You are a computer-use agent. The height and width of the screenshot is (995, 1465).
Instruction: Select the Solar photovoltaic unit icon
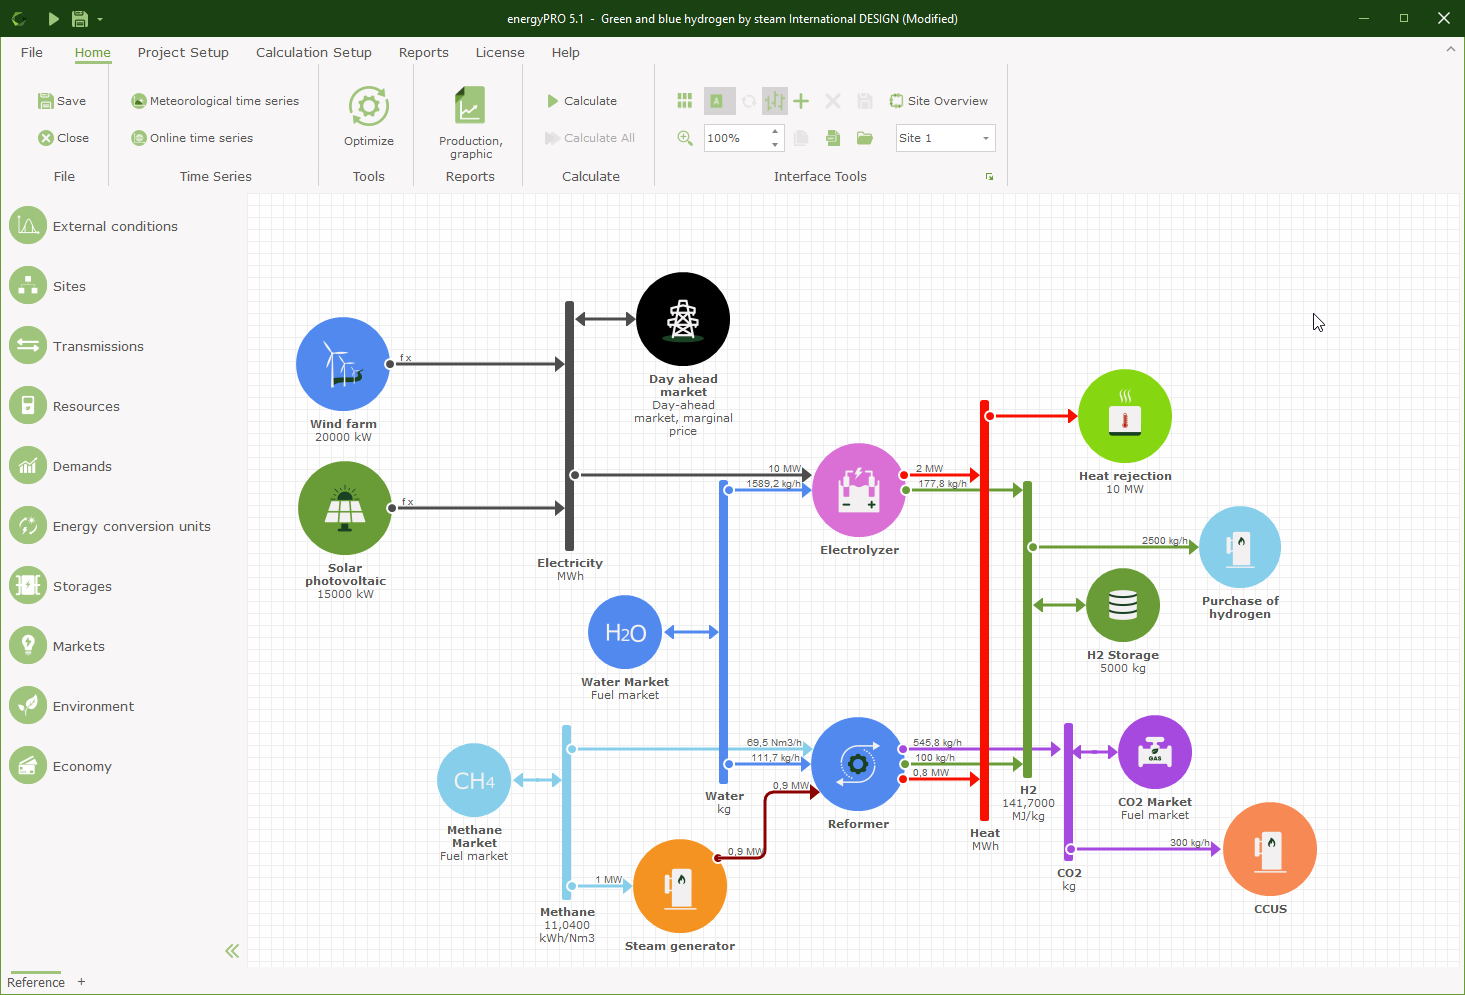point(345,508)
